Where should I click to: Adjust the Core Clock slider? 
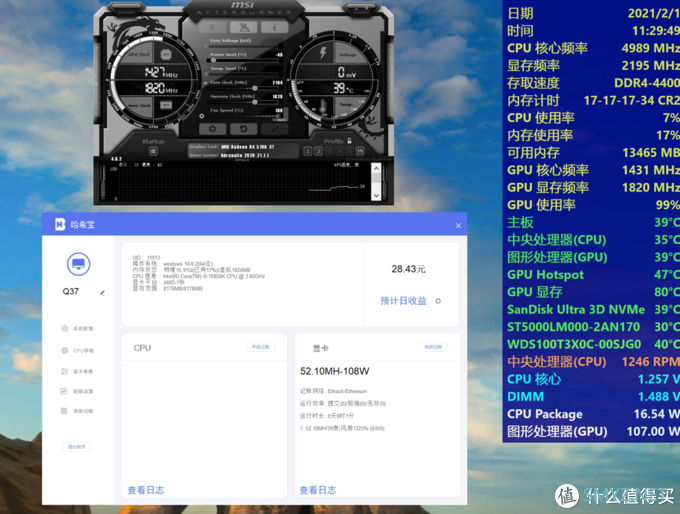[x=244, y=88]
